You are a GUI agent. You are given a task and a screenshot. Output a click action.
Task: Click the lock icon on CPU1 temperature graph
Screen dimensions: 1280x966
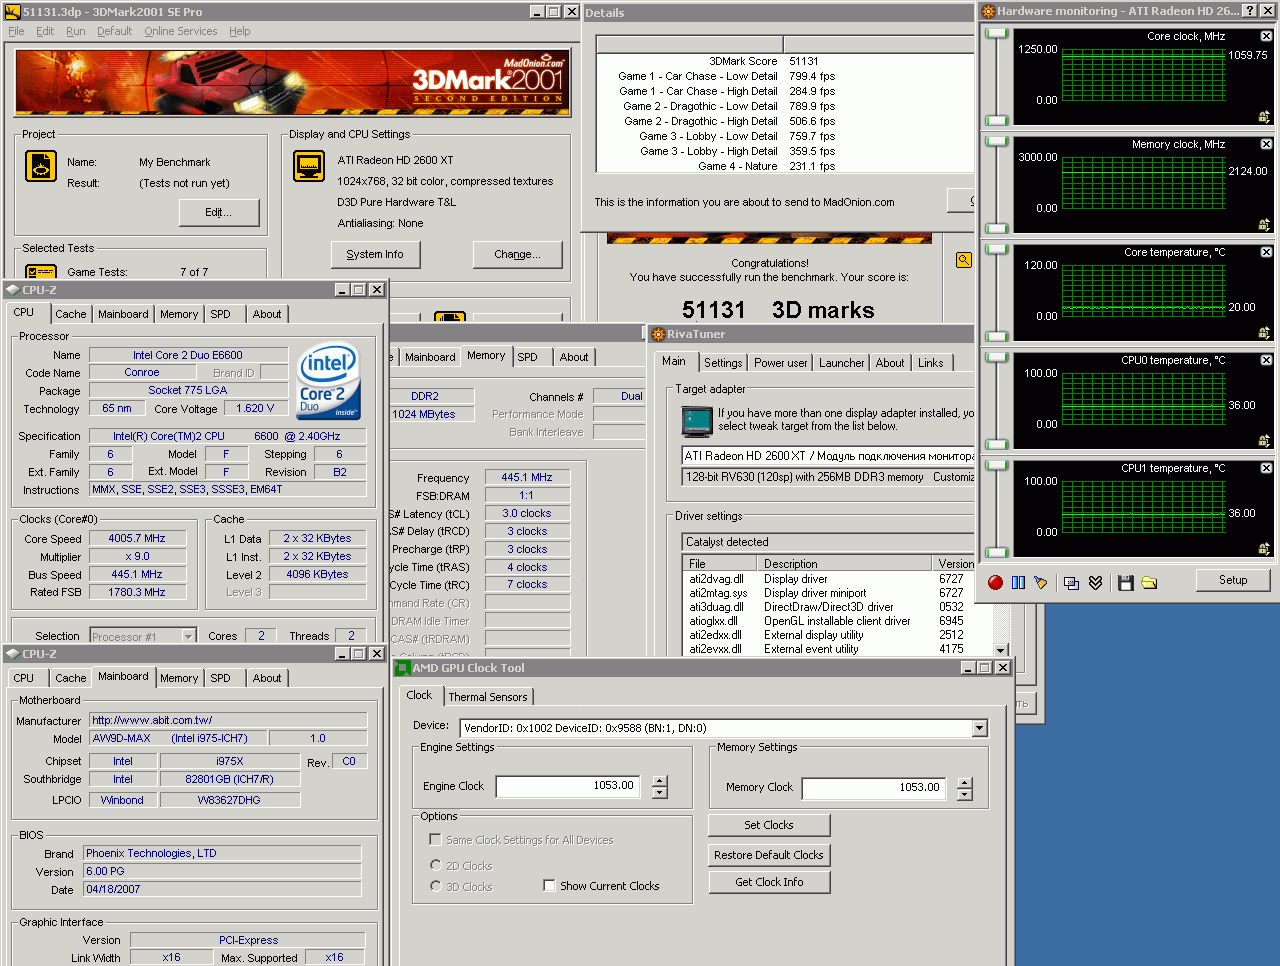pyautogui.click(x=1264, y=549)
